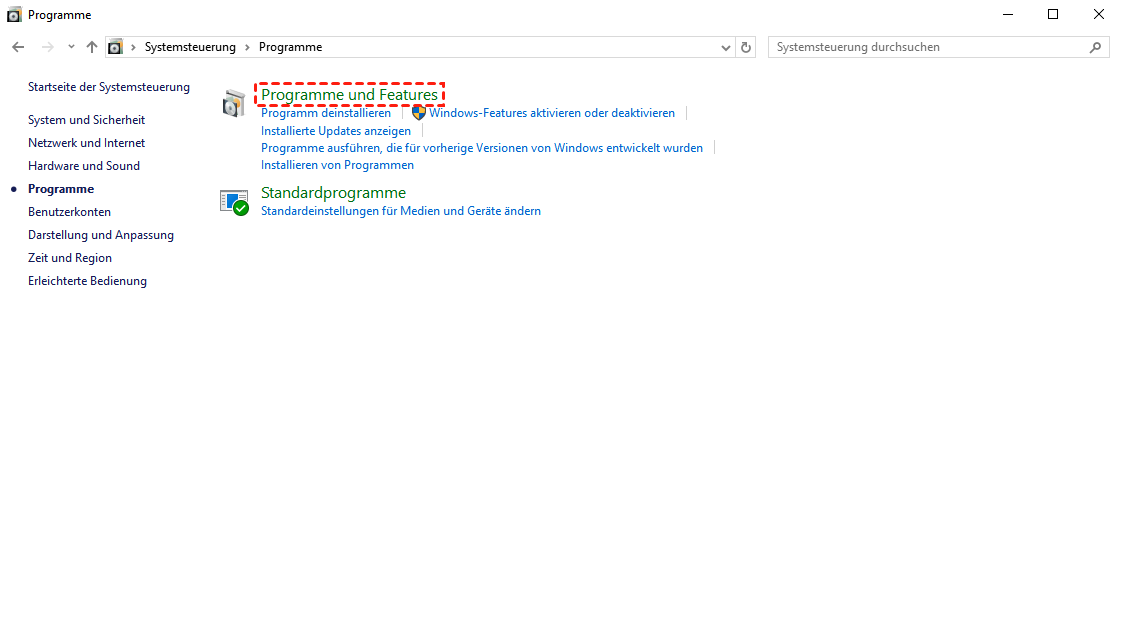Open Startseite der Systemsteuerung
The width and height of the screenshot is (1121, 629).
(109, 87)
